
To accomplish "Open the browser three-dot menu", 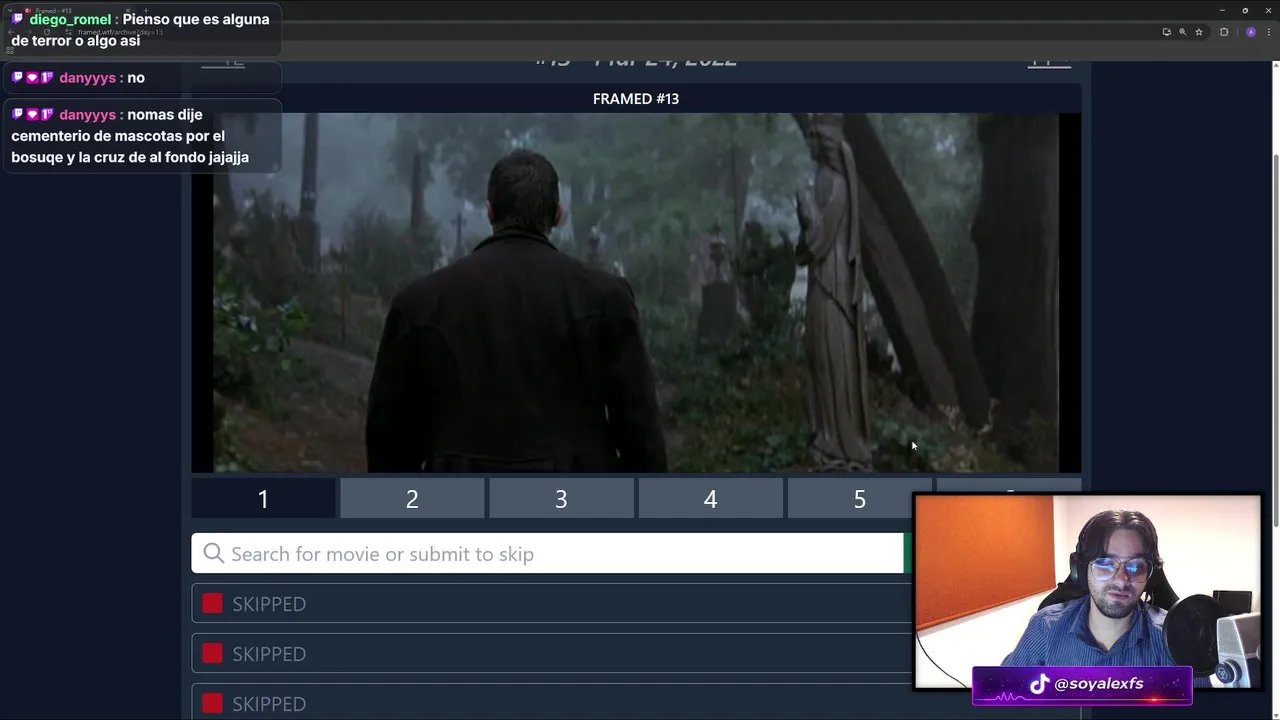I will click(1268, 32).
